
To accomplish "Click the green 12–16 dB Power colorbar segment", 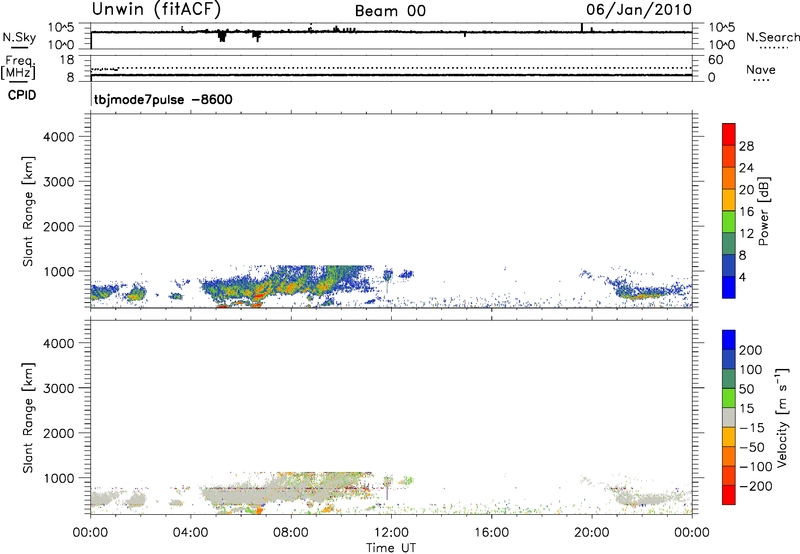I will 729,221.
